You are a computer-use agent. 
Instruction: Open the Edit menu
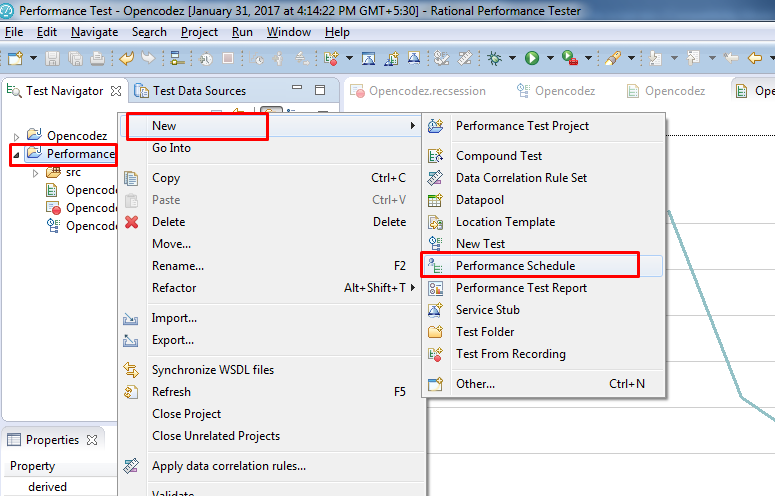pos(46,32)
